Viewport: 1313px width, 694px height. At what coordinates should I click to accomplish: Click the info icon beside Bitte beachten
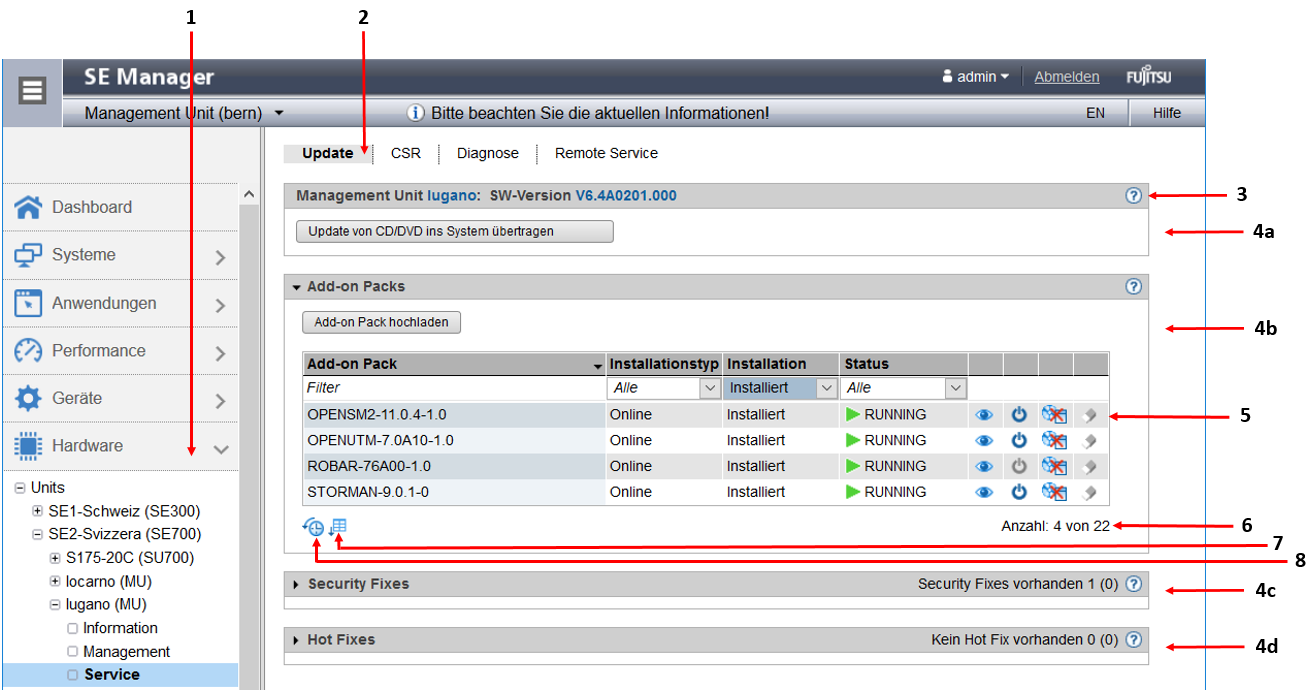(416, 113)
